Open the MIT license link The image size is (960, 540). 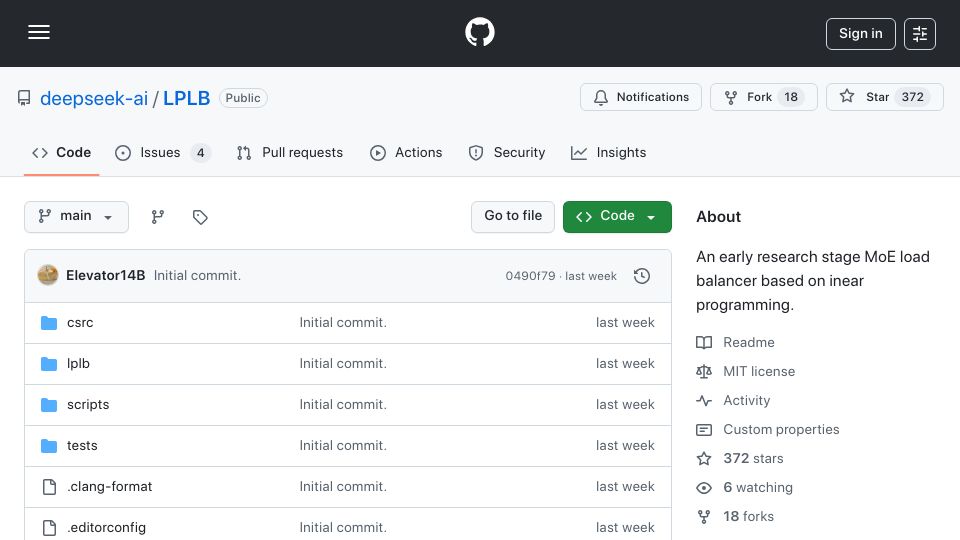[746, 372]
